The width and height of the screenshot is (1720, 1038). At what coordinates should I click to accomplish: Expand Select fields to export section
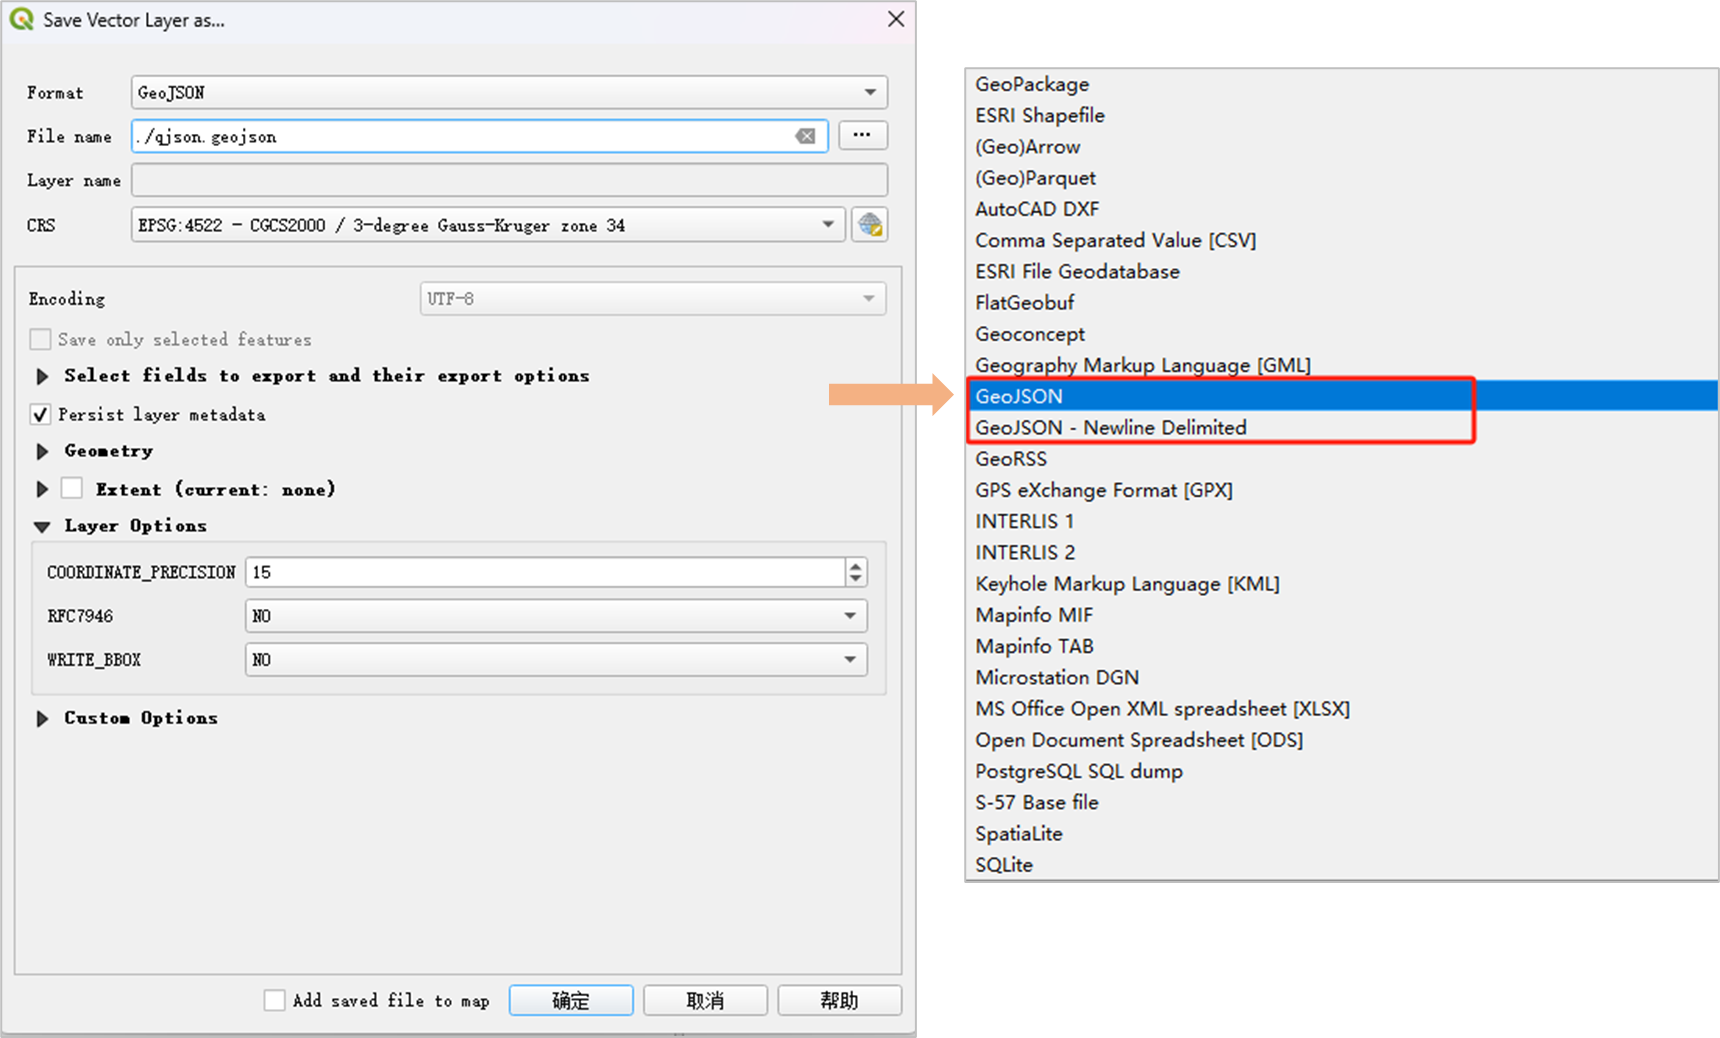pos(42,377)
